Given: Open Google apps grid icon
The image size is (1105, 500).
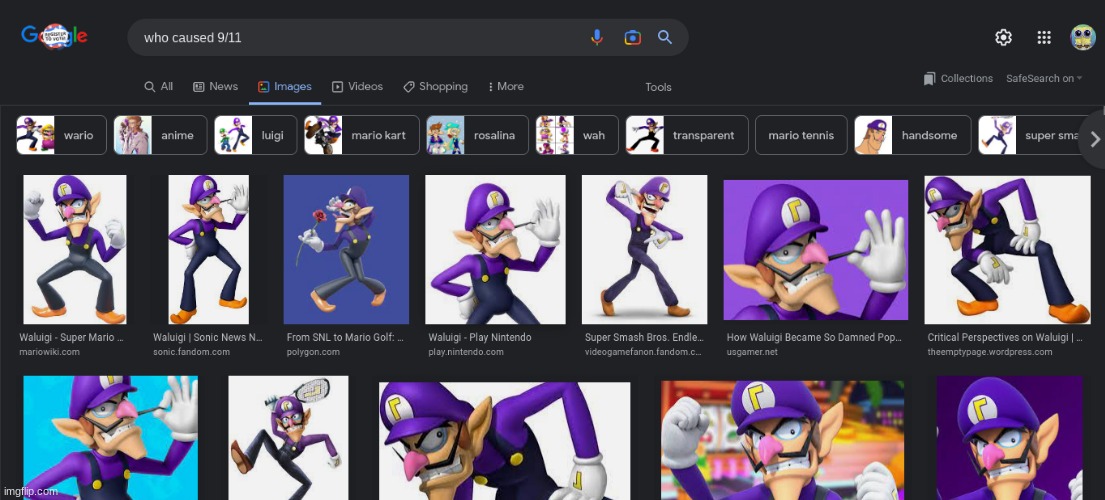Looking at the screenshot, I should pyautogui.click(x=1044, y=37).
